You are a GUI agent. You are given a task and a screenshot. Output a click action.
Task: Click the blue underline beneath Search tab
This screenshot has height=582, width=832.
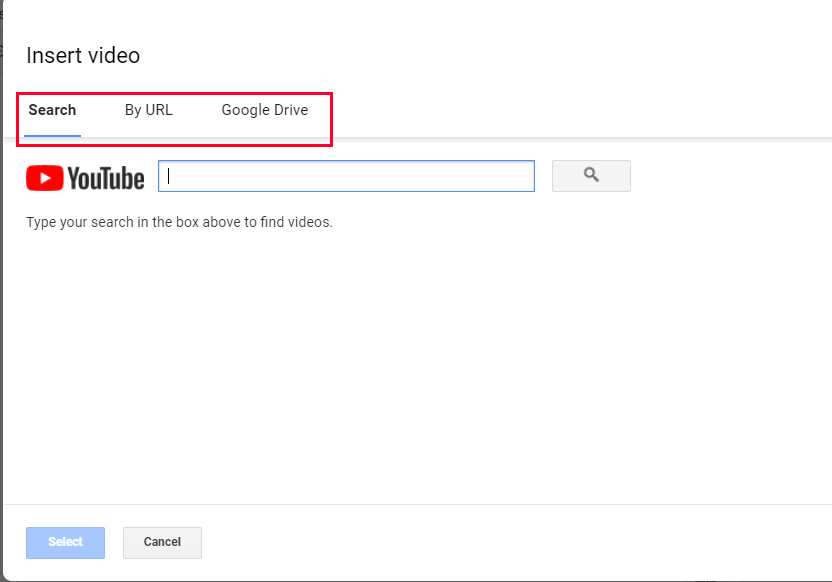point(53,135)
